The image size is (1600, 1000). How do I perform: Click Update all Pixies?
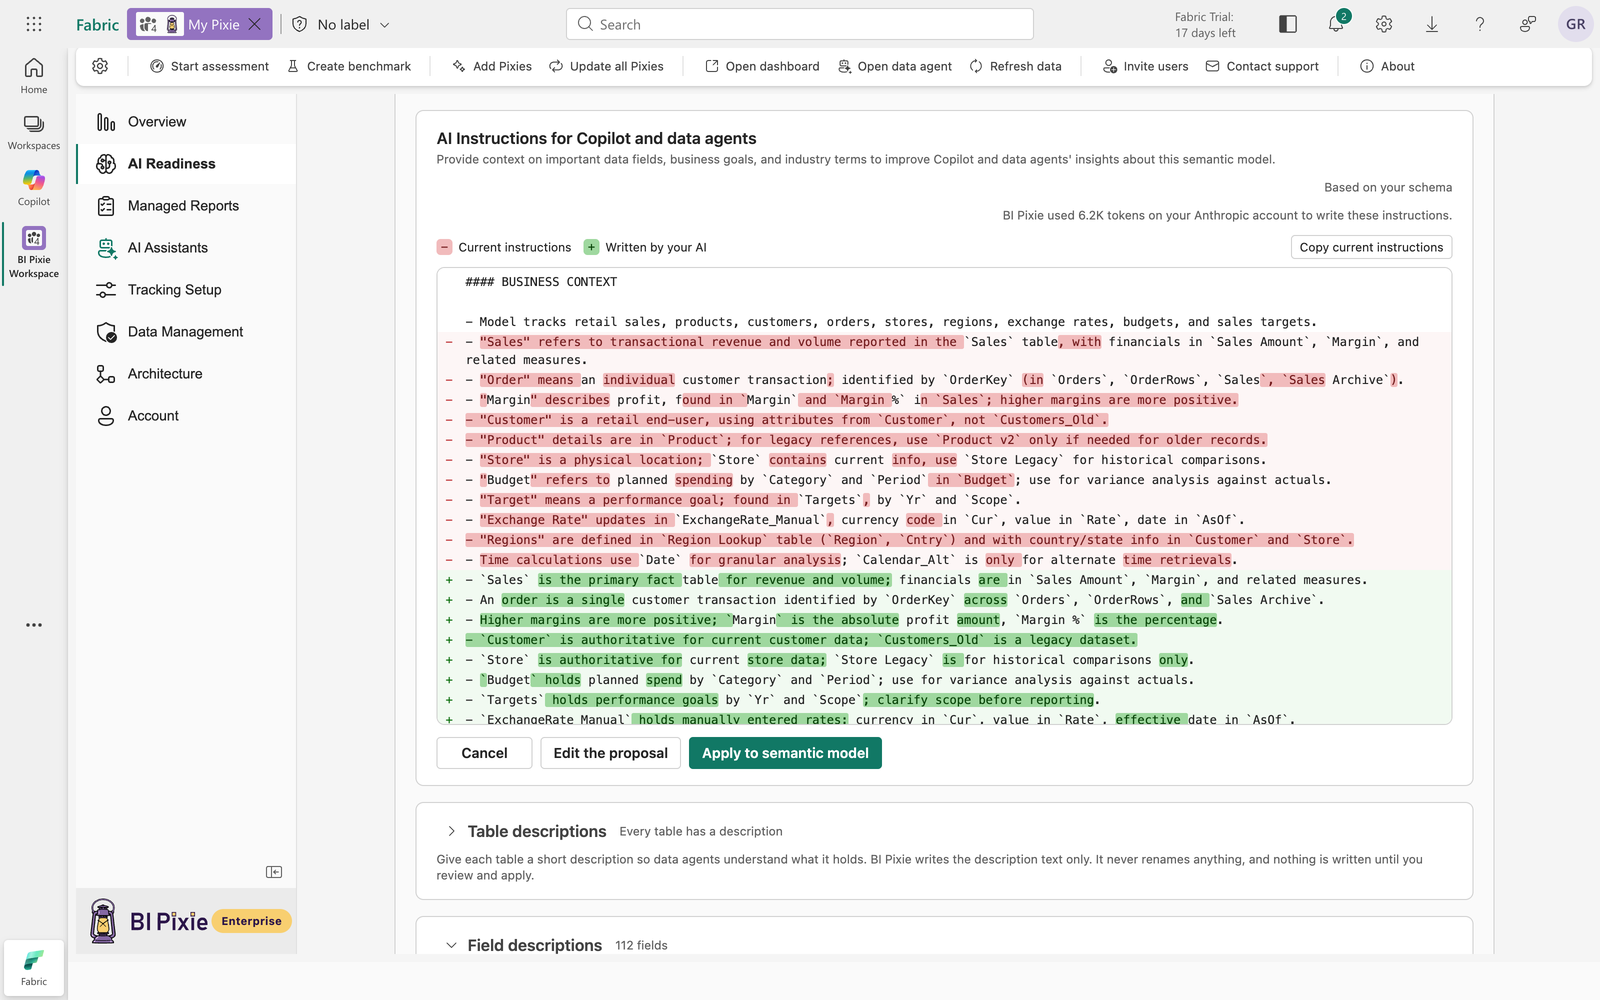point(606,66)
